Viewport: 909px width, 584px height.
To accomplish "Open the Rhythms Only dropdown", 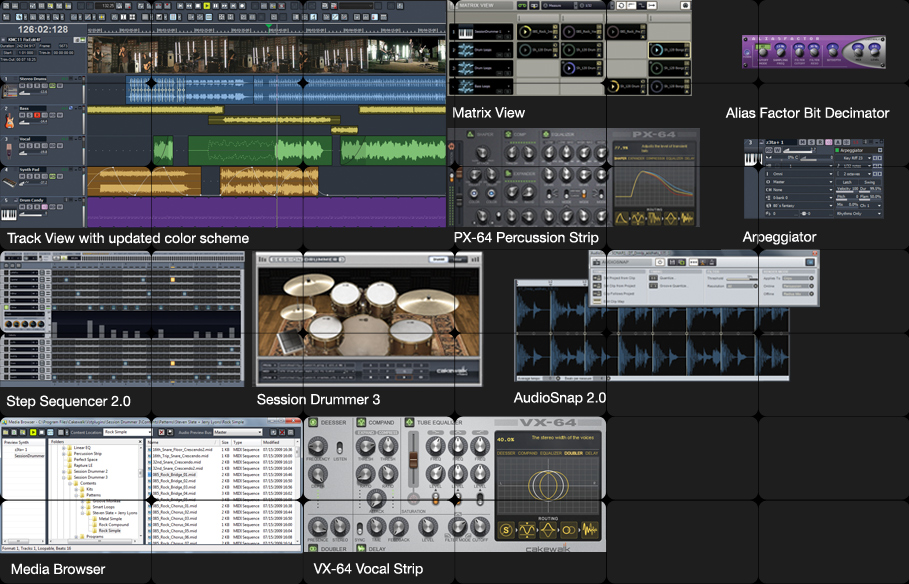I will 859,213.
